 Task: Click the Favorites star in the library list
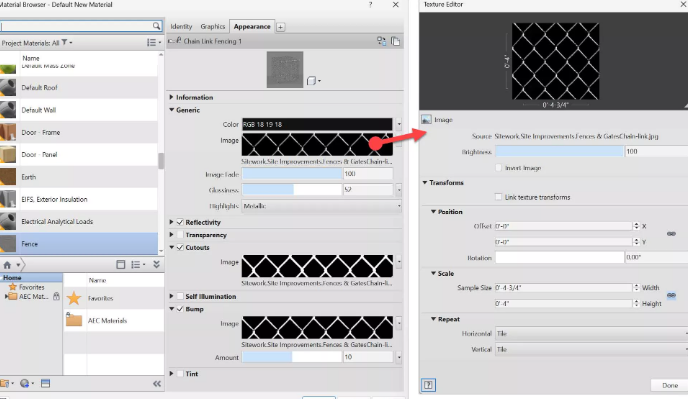pyautogui.click(x=74, y=298)
